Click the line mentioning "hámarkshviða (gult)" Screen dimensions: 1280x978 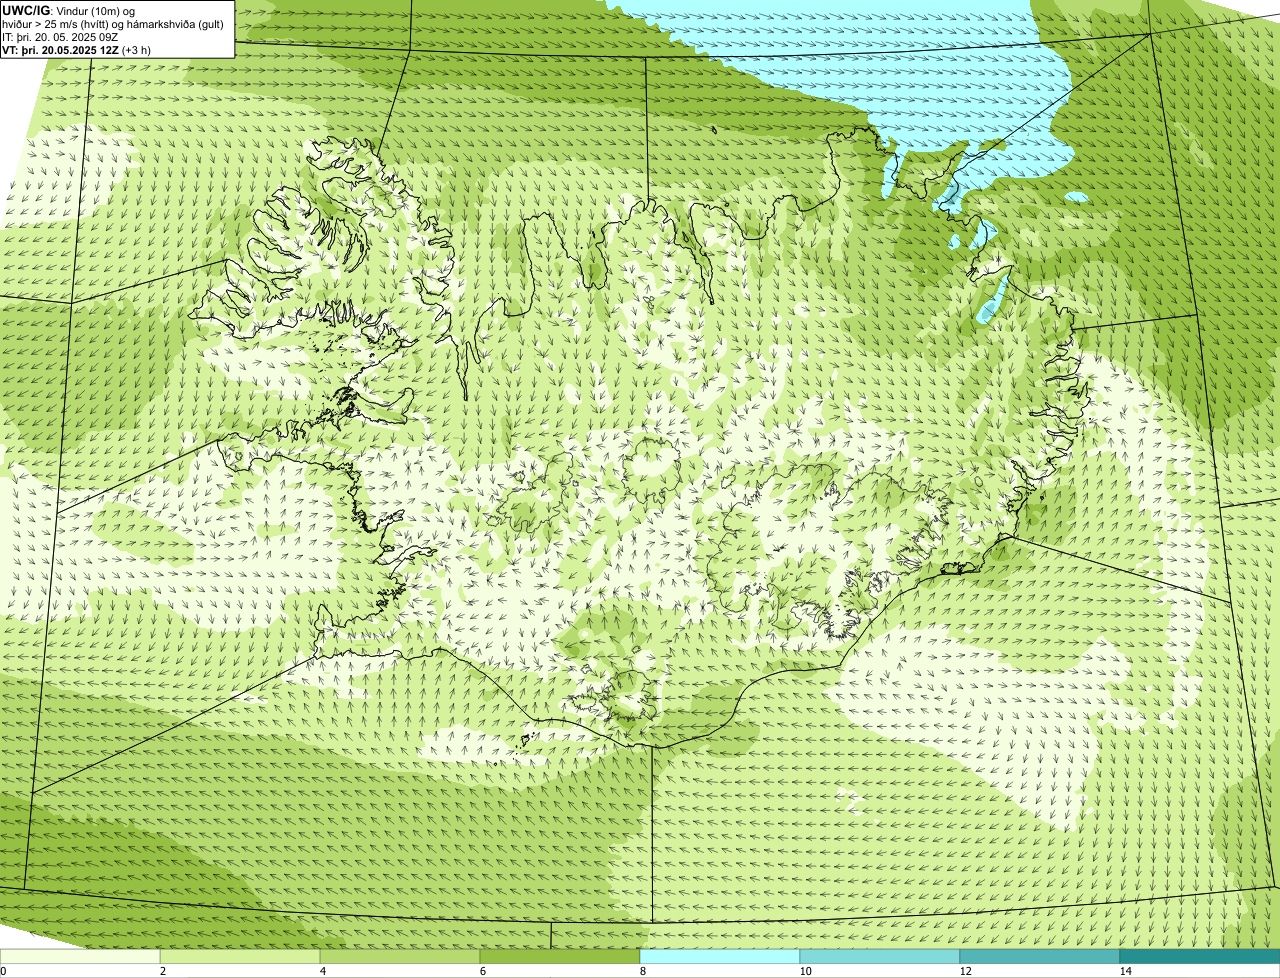[113, 24]
